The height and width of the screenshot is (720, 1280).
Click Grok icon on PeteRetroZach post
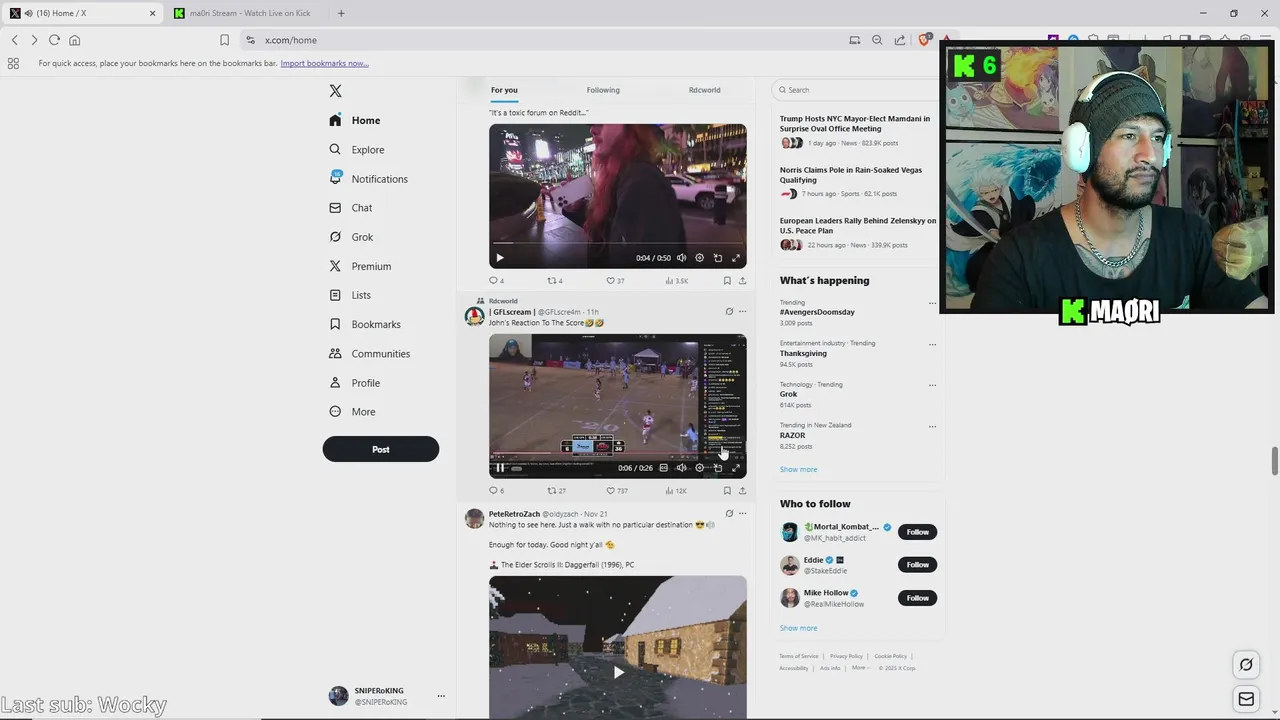[729, 514]
